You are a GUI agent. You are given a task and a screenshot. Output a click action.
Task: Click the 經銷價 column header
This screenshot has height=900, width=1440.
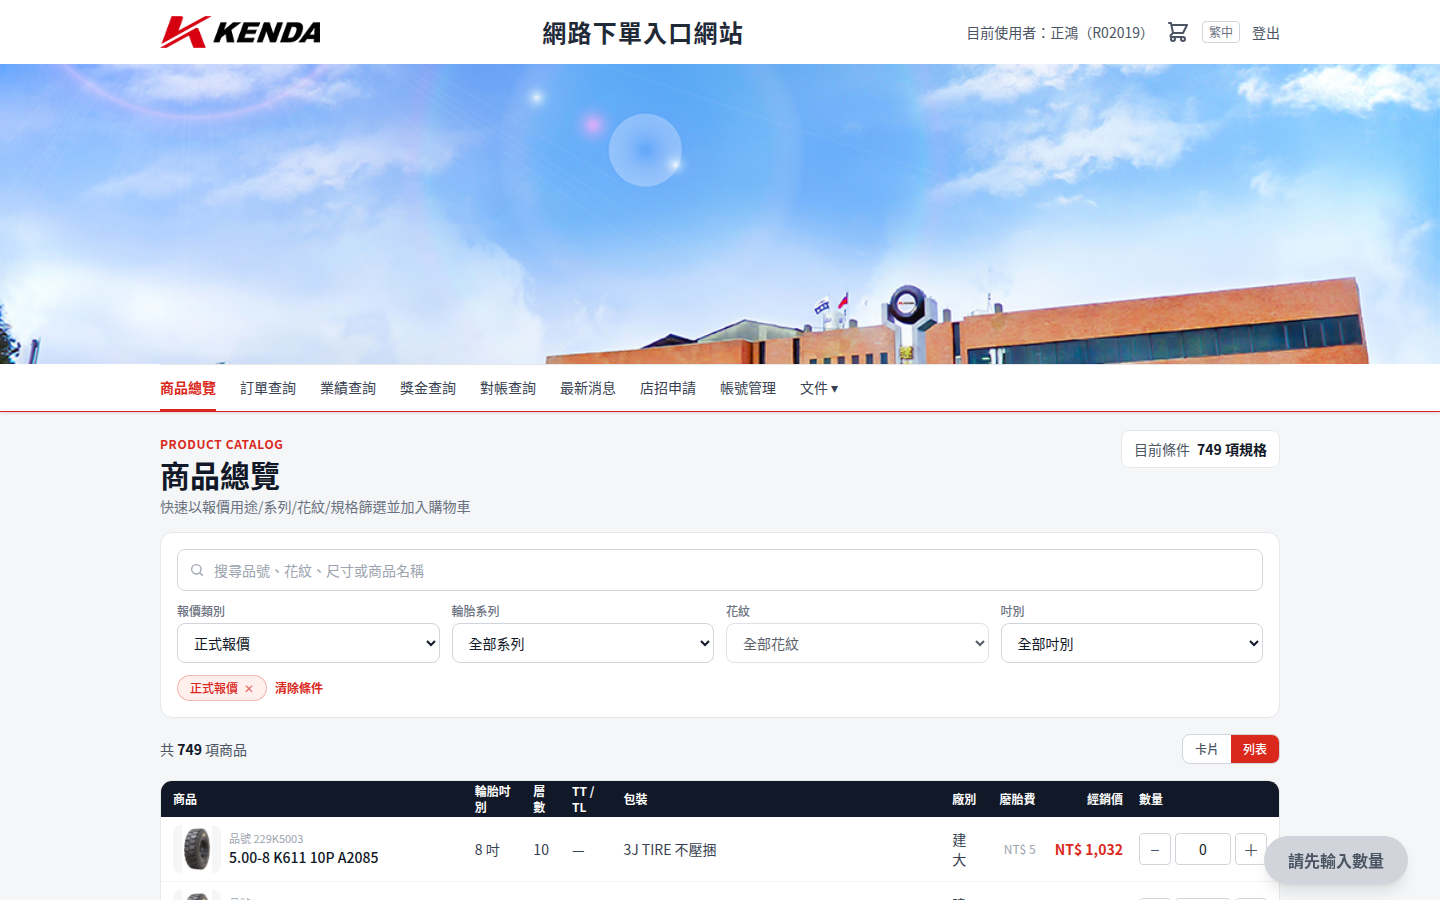pyautogui.click(x=1105, y=799)
